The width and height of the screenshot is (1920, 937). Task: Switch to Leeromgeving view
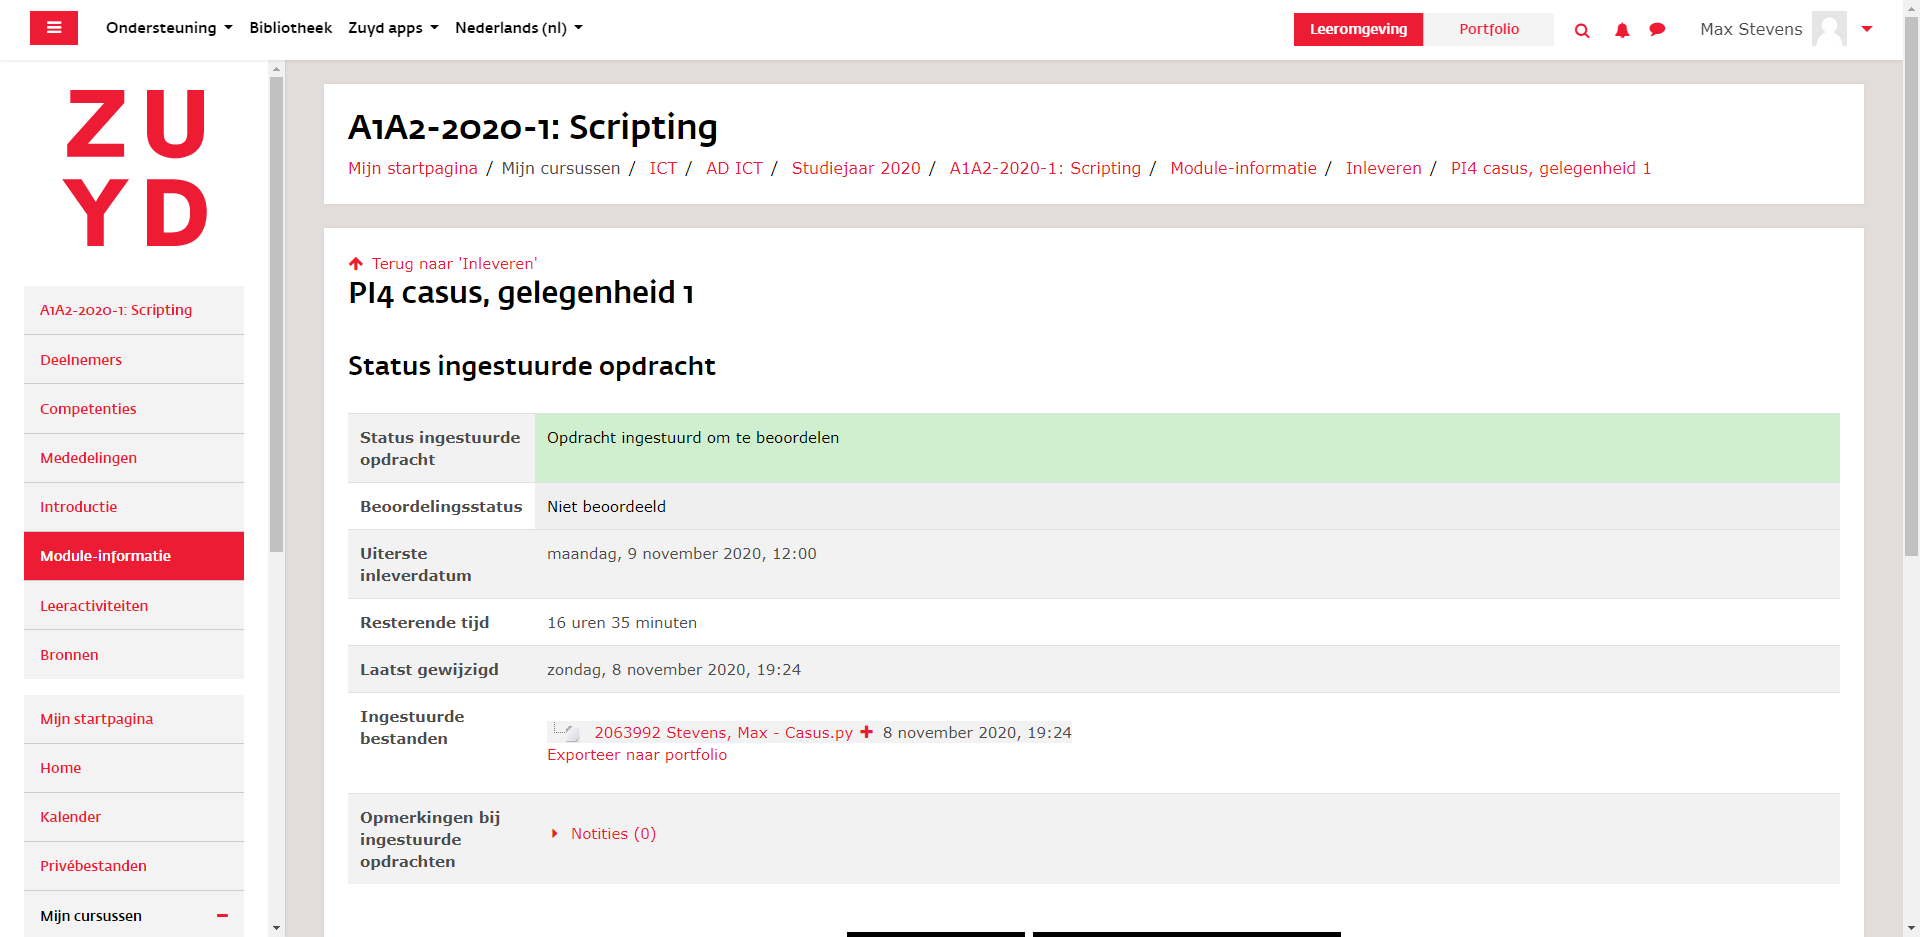(1358, 29)
